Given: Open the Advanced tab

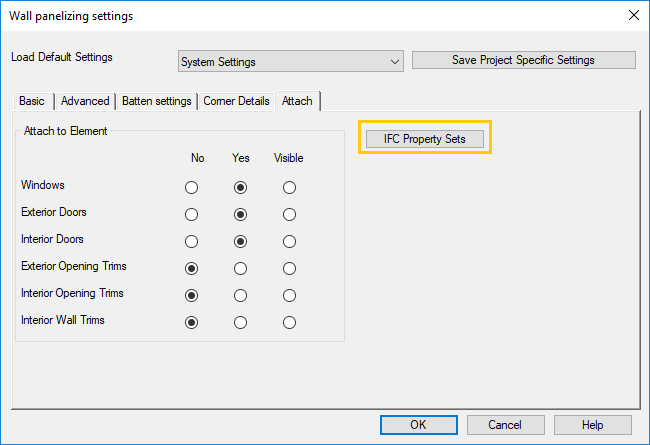Looking at the screenshot, I should pos(85,101).
